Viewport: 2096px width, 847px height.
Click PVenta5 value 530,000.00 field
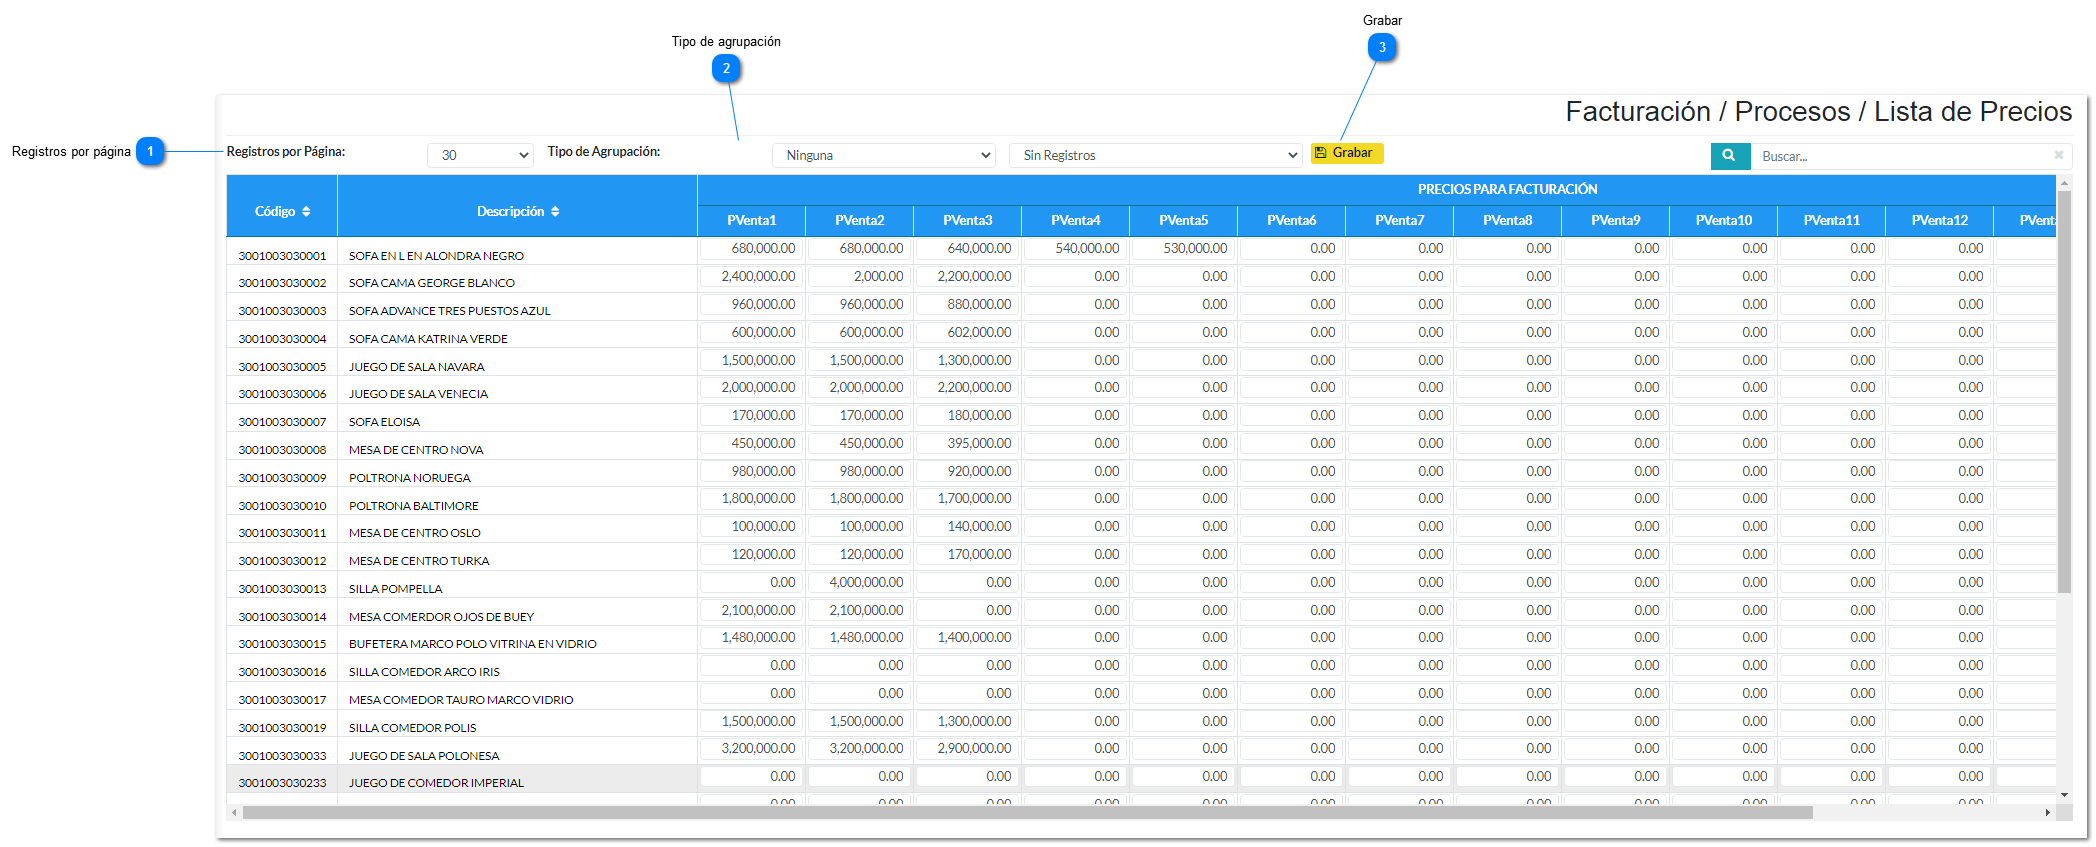pyautogui.click(x=1183, y=249)
